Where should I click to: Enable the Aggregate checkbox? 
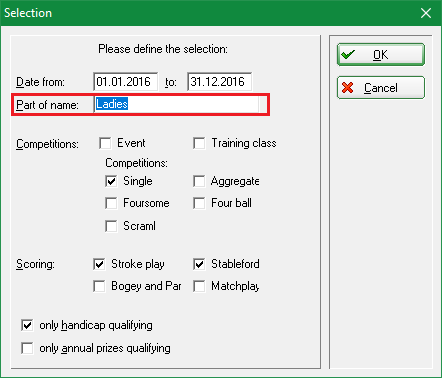click(x=199, y=181)
